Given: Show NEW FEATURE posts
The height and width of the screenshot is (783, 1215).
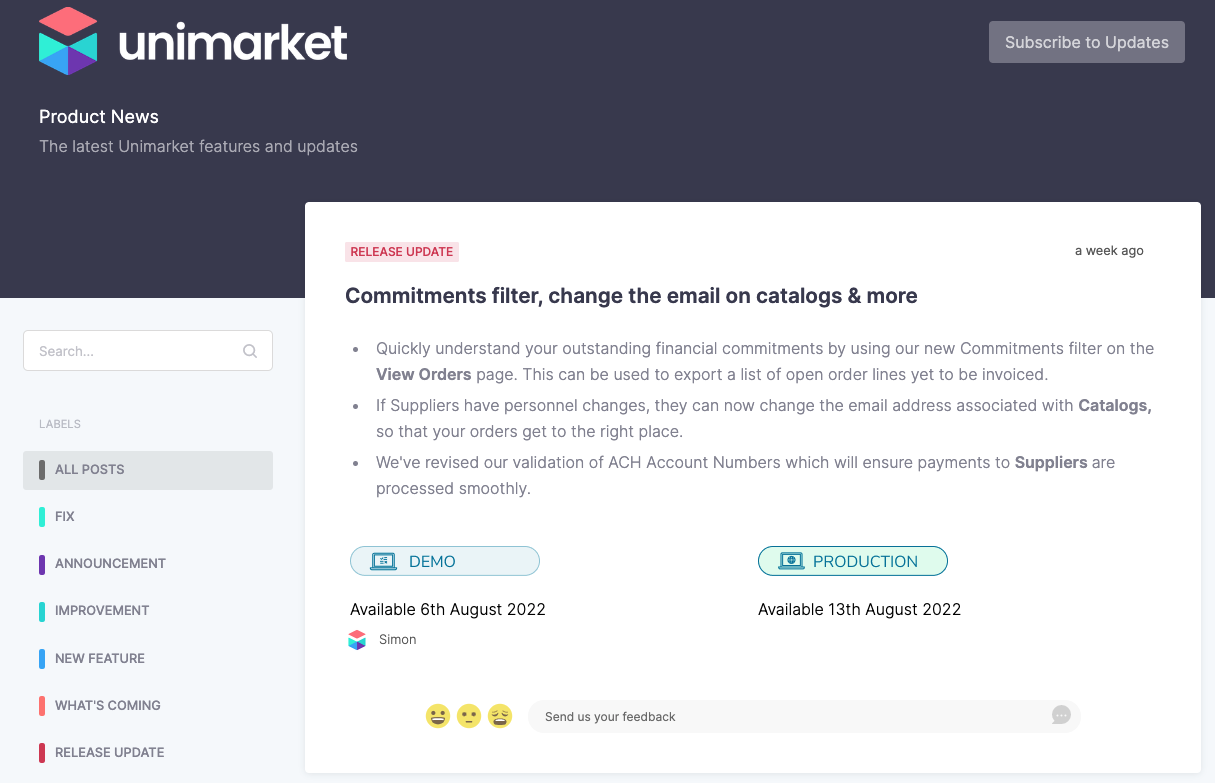Looking at the screenshot, I should [x=148, y=659].
